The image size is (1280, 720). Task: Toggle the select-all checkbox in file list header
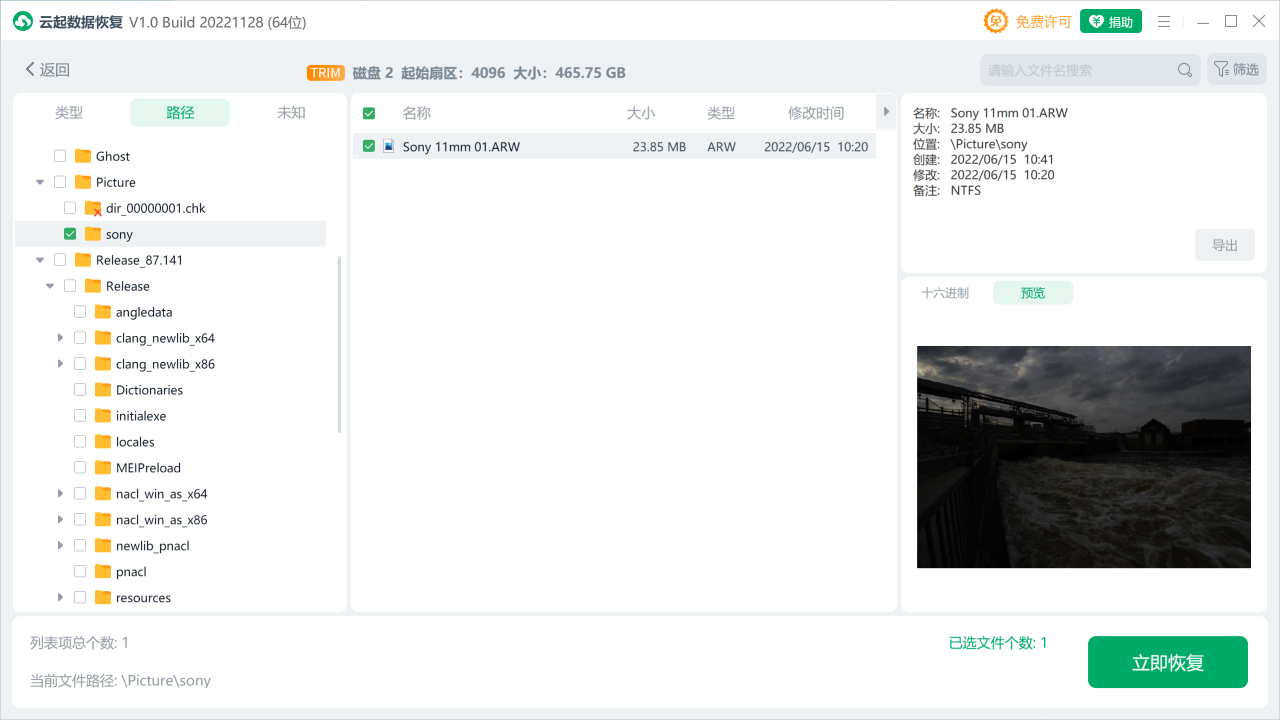[368, 113]
